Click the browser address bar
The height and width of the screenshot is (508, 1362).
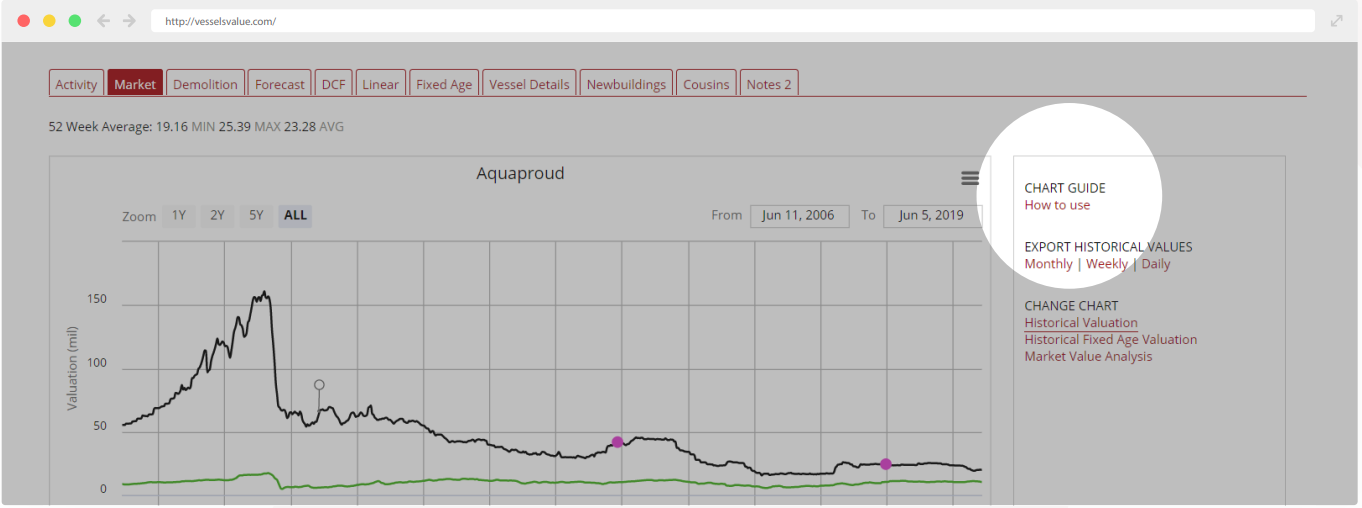732,21
